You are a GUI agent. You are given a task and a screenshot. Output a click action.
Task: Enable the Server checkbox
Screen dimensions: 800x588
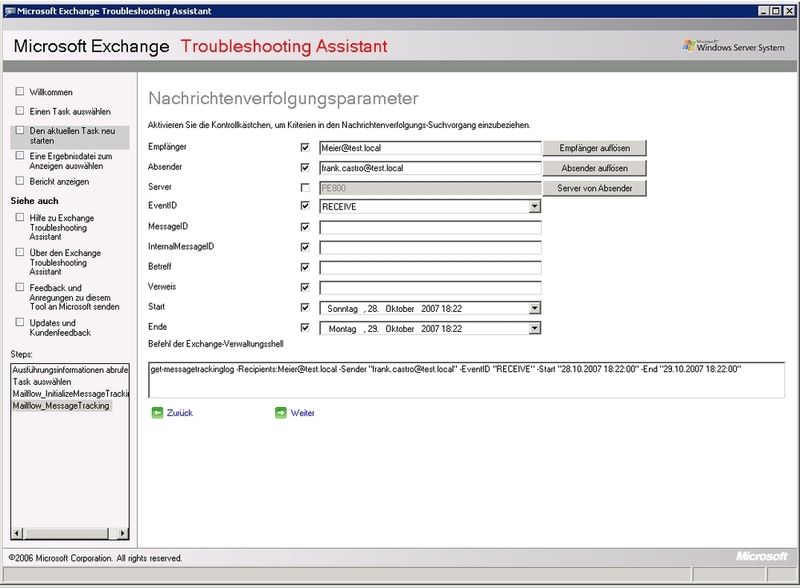tap(305, 188)
